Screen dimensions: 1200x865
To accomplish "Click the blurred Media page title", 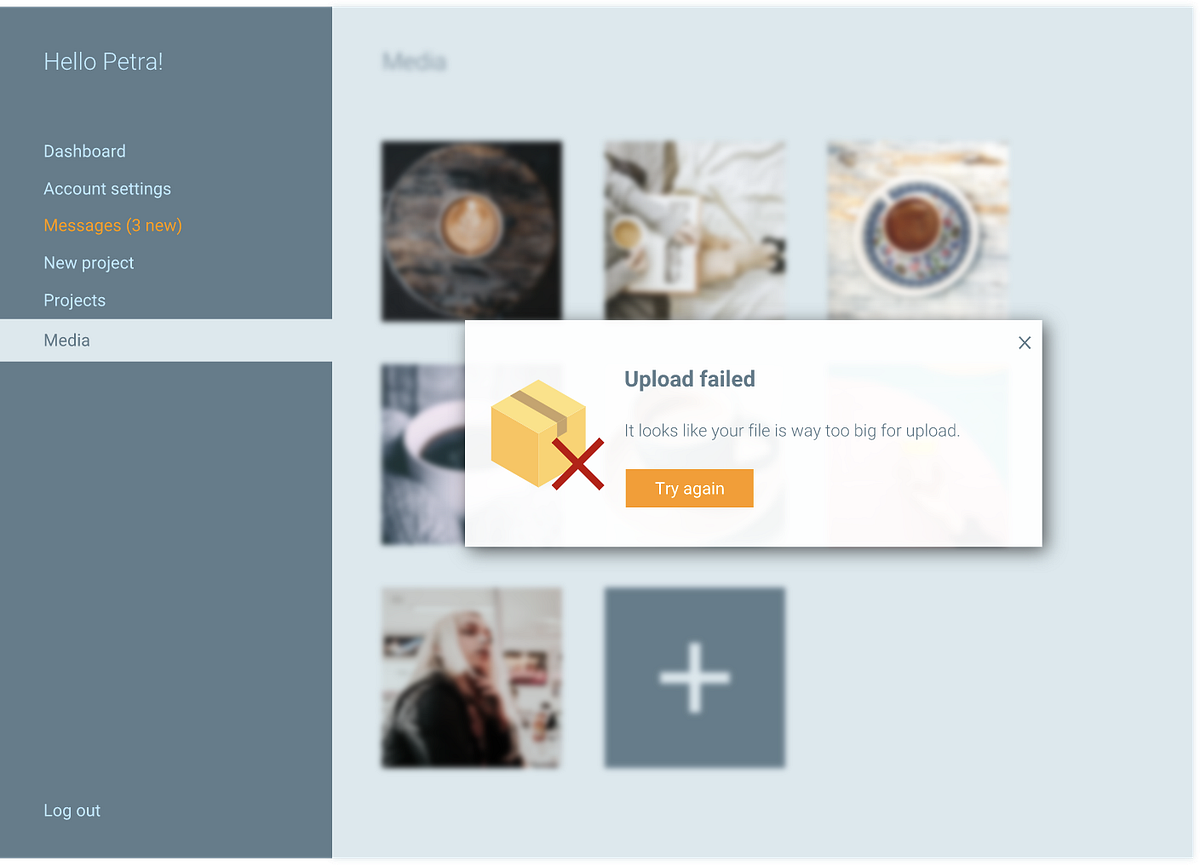I will [414, 62].
